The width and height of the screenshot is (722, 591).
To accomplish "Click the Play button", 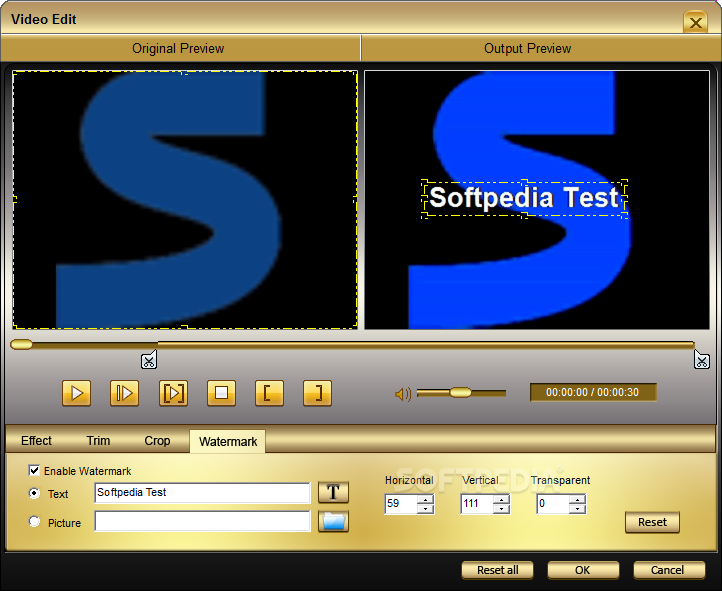I will point(76,393).
